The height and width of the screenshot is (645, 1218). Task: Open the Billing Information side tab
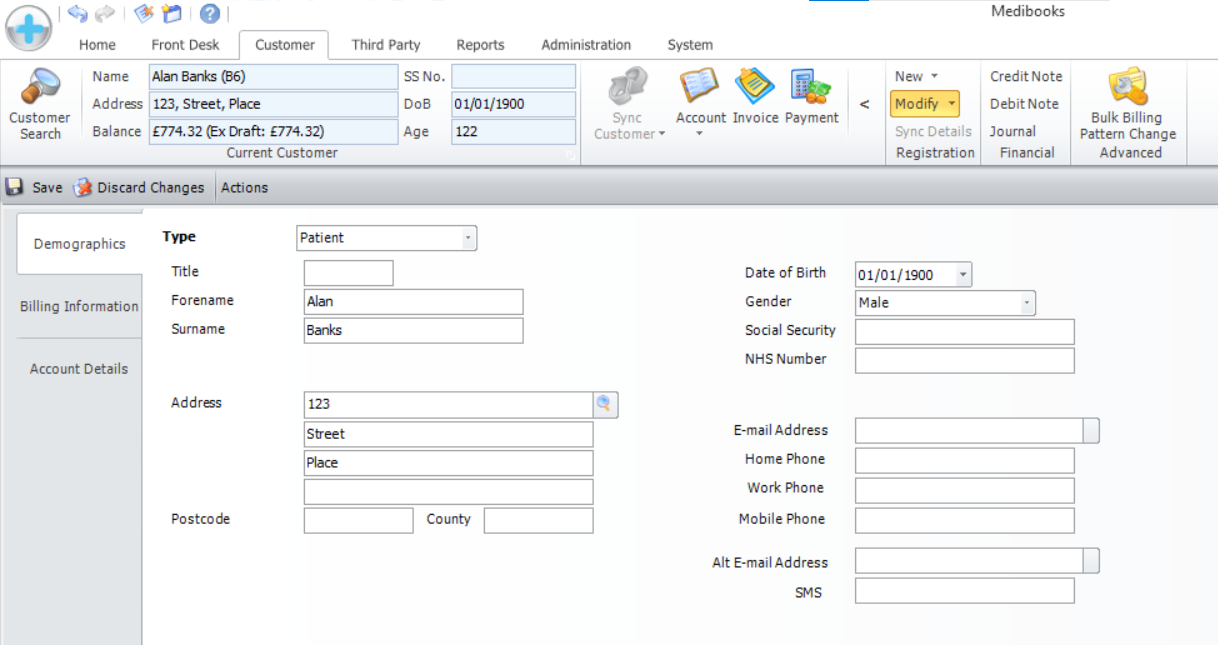(x=79, y=306)
